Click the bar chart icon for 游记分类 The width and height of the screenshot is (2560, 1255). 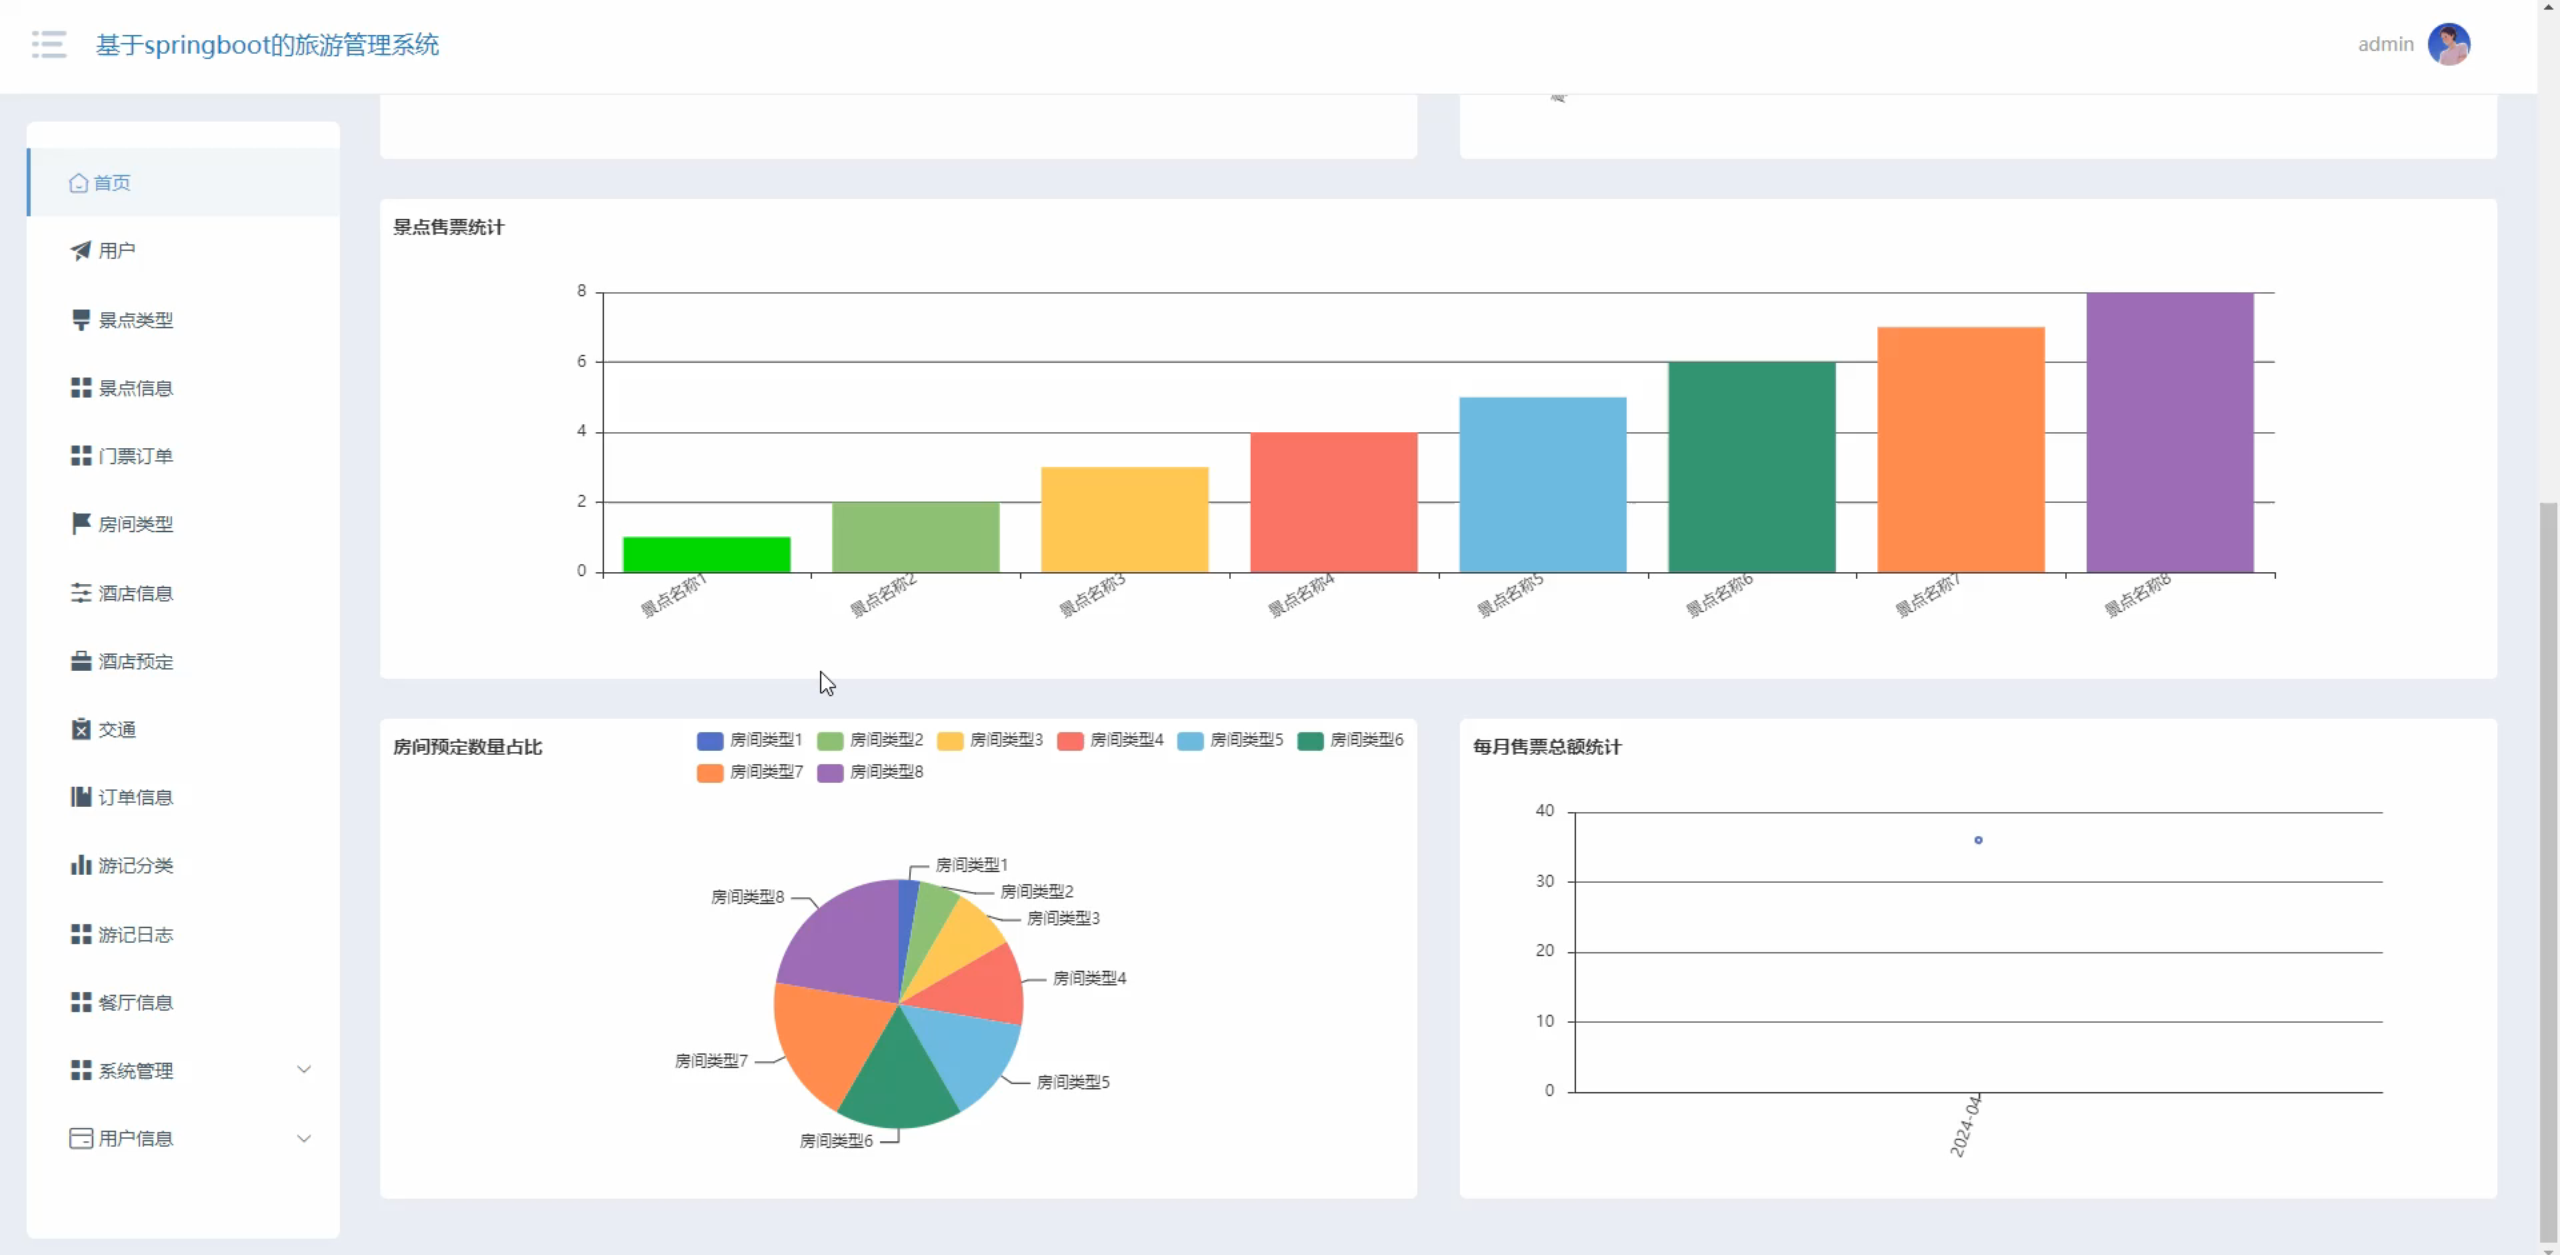[80, 865]
